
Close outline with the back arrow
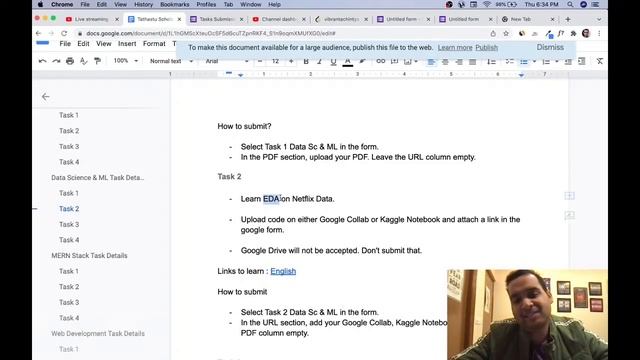[x=46, y=97]
